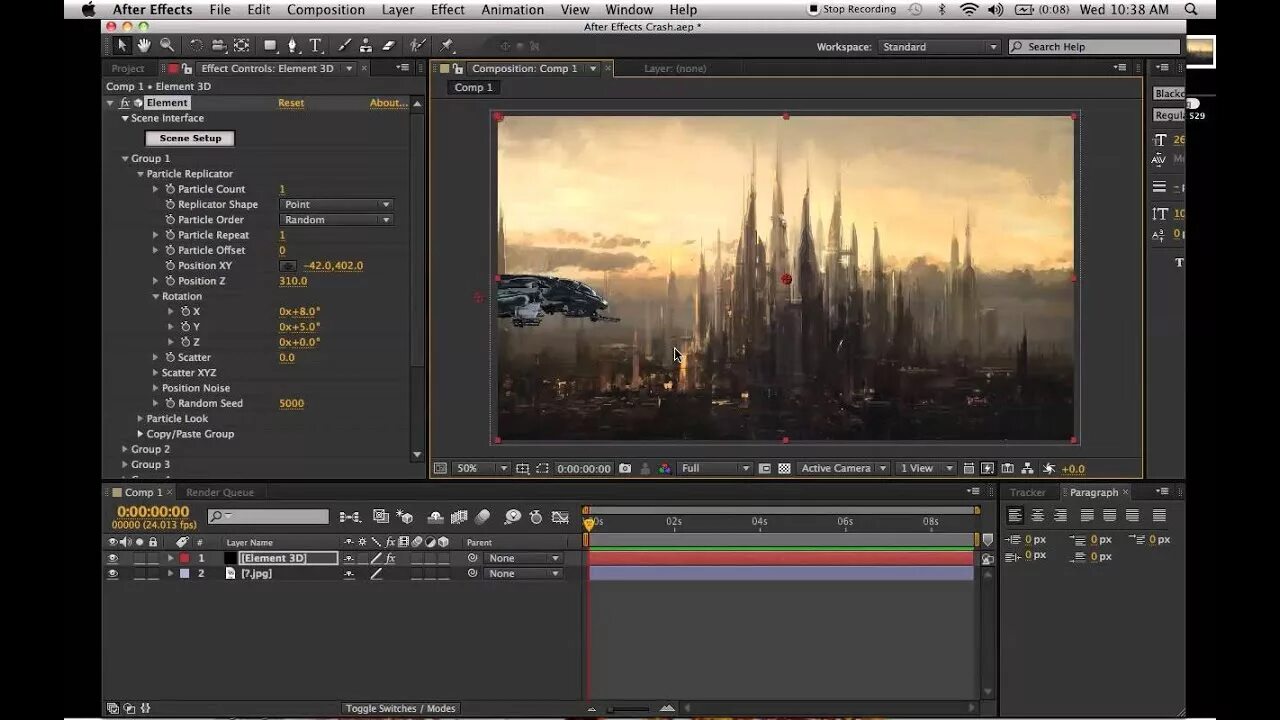This screenshot has height=720, width=1280.
Task: Open the Composition menu in menu bar
Action: pos(325,10)
